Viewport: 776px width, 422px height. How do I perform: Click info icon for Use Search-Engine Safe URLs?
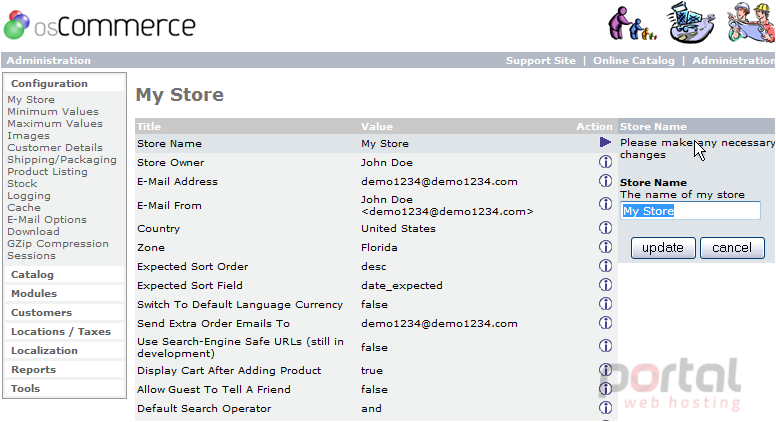[x=605, y=345]
